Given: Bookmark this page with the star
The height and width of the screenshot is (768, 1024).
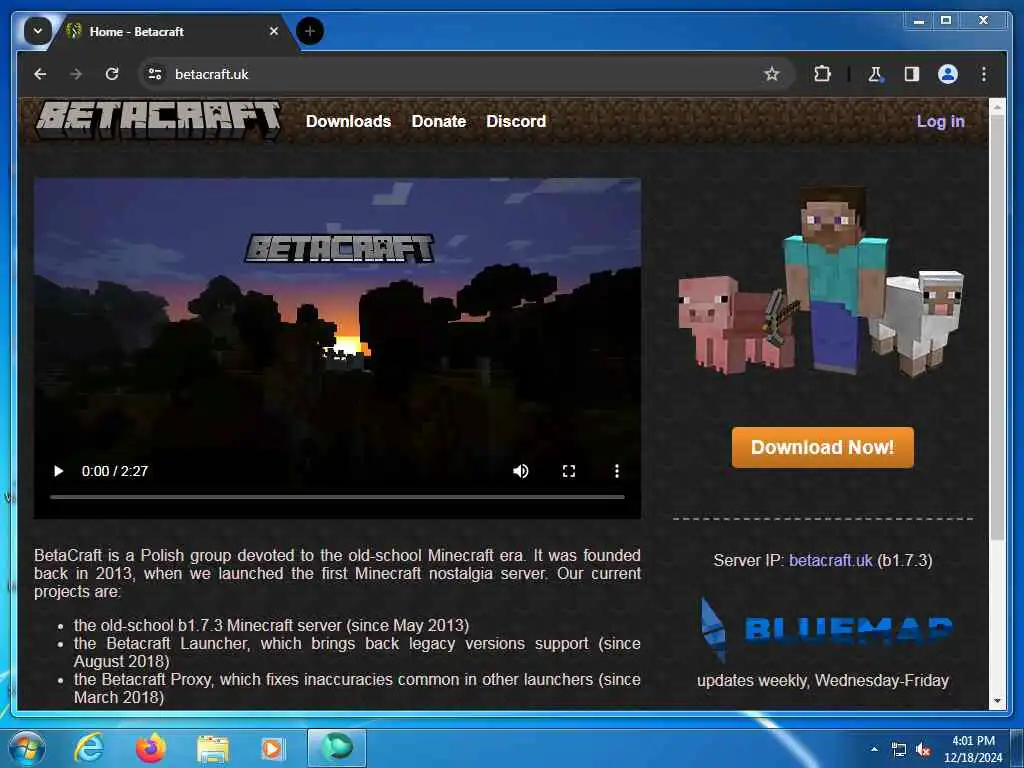Looking at the screenshot, I should pyautogui.click(x=772, y=74).
